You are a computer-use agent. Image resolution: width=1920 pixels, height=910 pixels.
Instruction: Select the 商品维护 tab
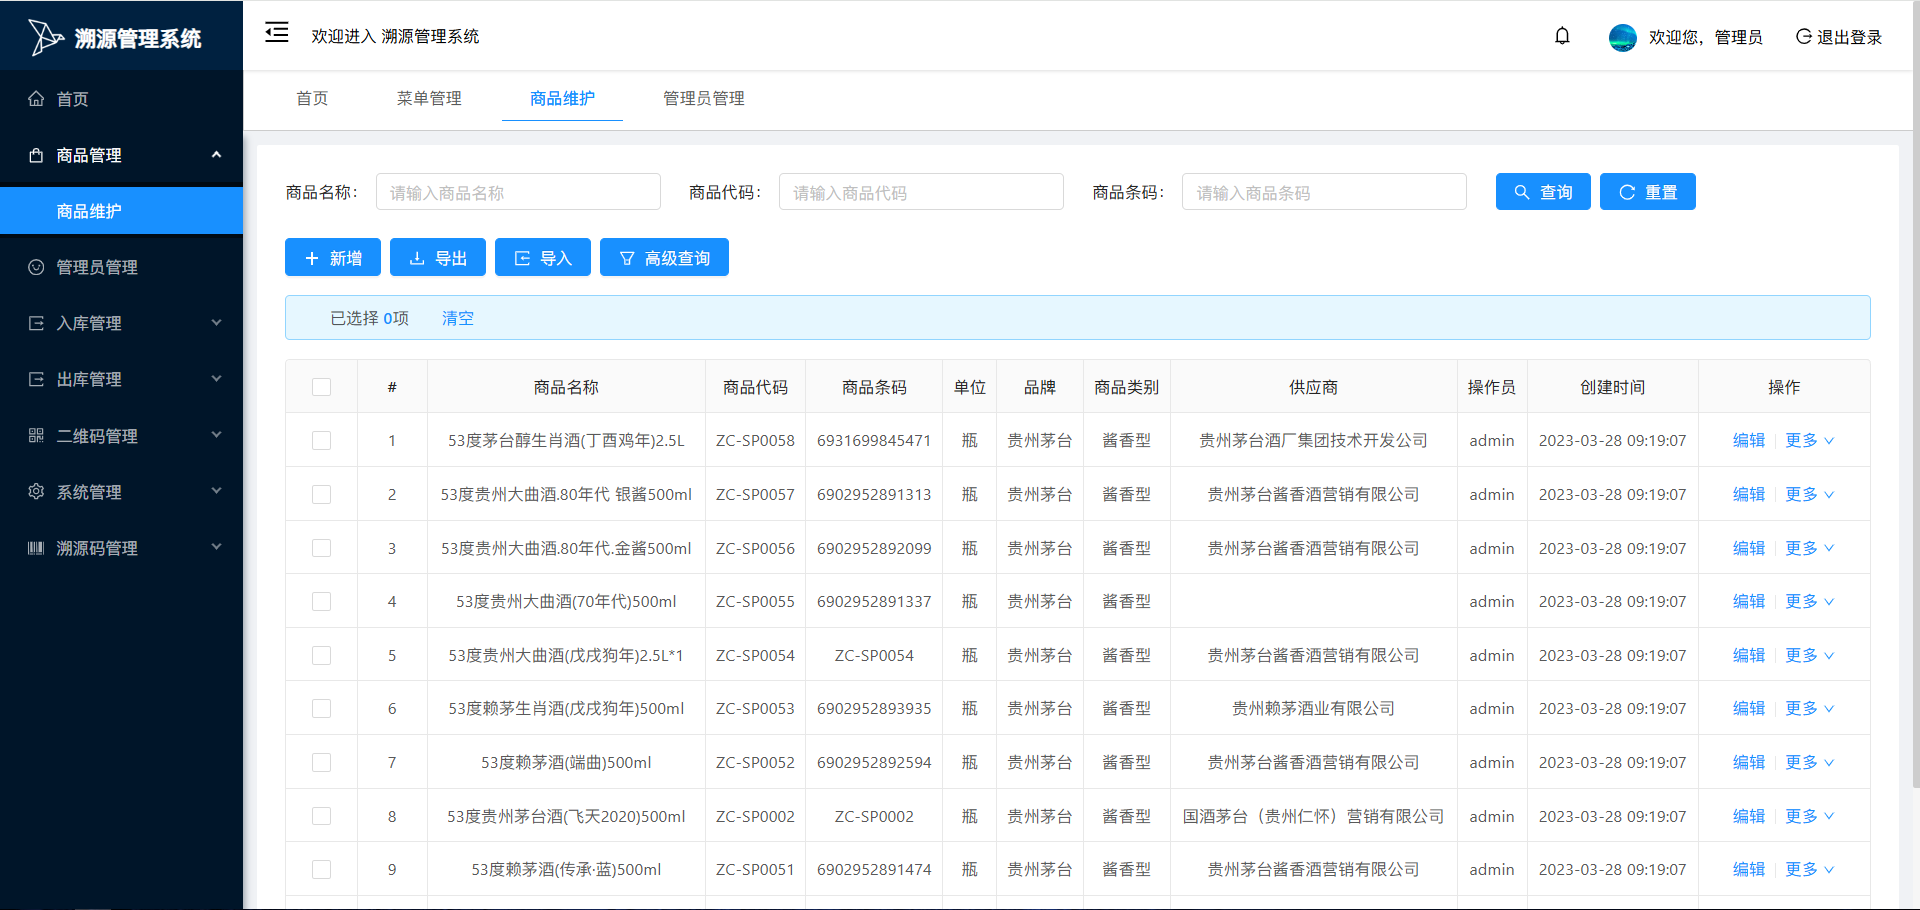562,98
